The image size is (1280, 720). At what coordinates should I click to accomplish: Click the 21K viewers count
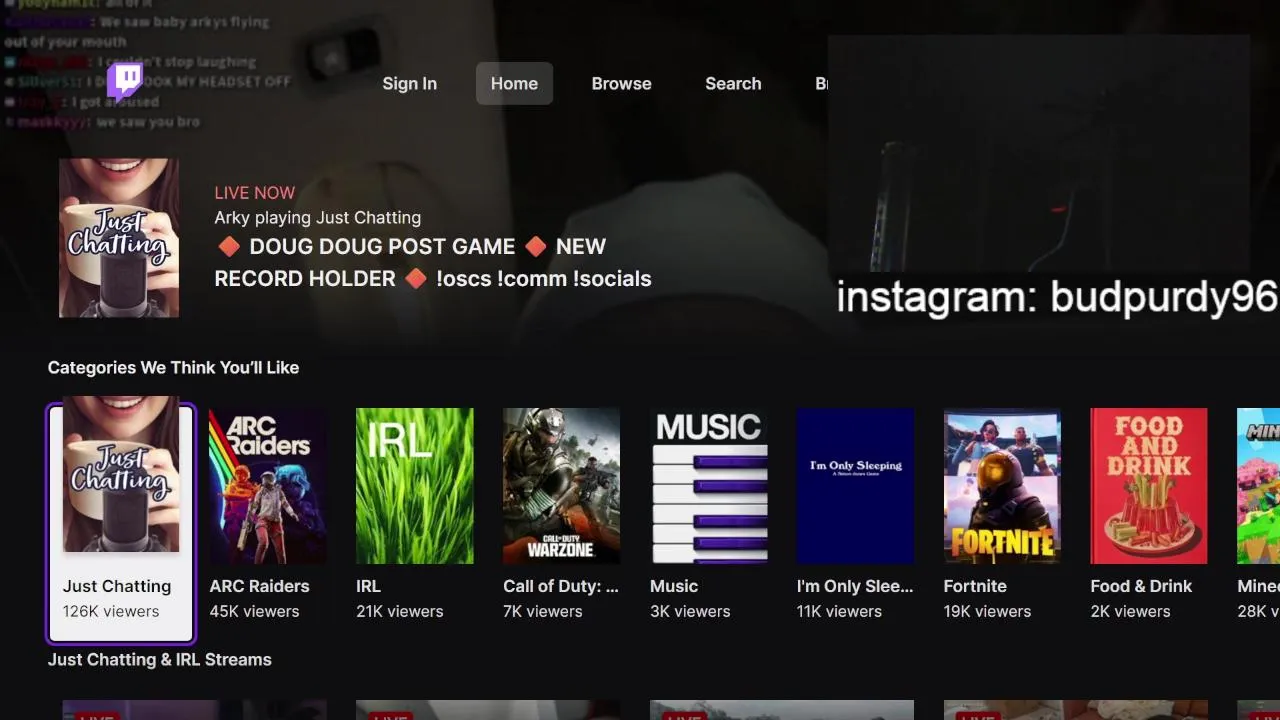(399, 611)
